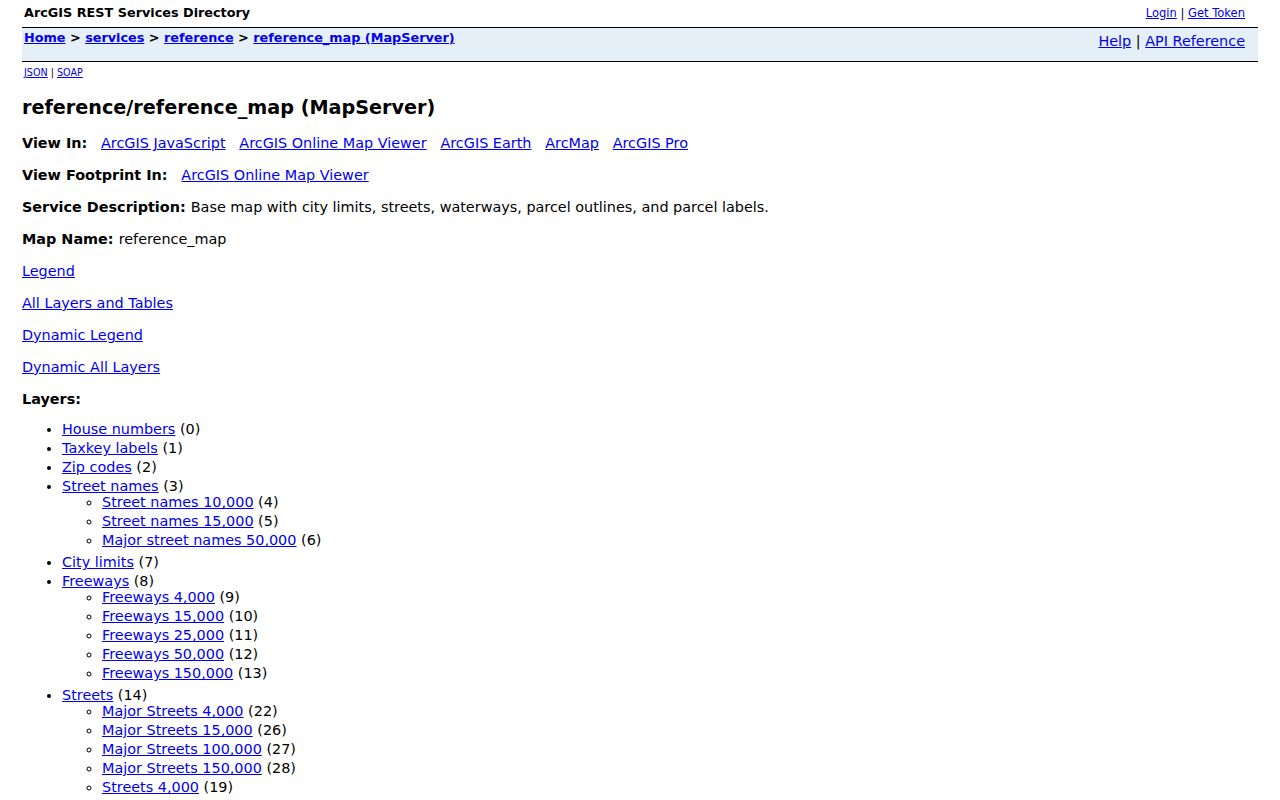Open Streets group layer

pyautogui.click(x=88, y=695)
